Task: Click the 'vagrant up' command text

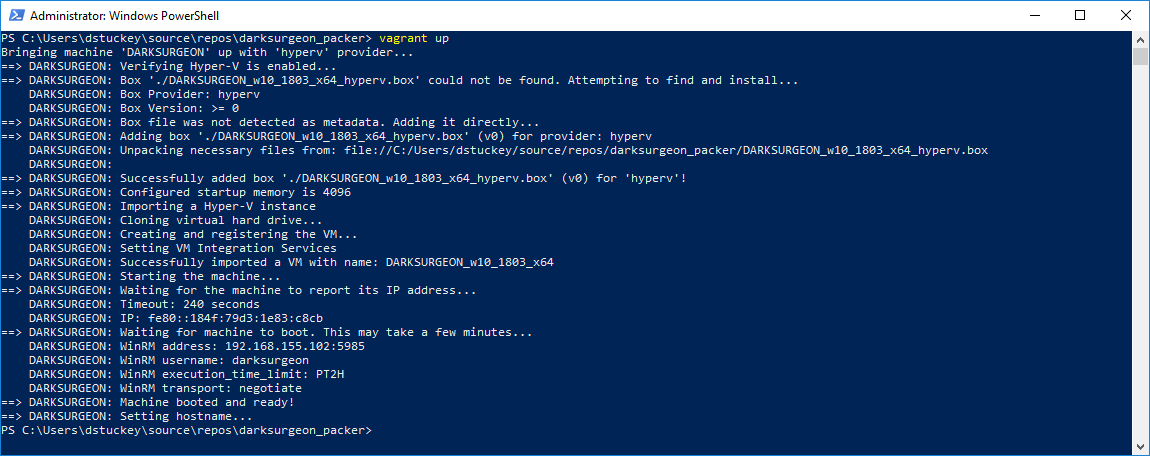Action: 414,38
